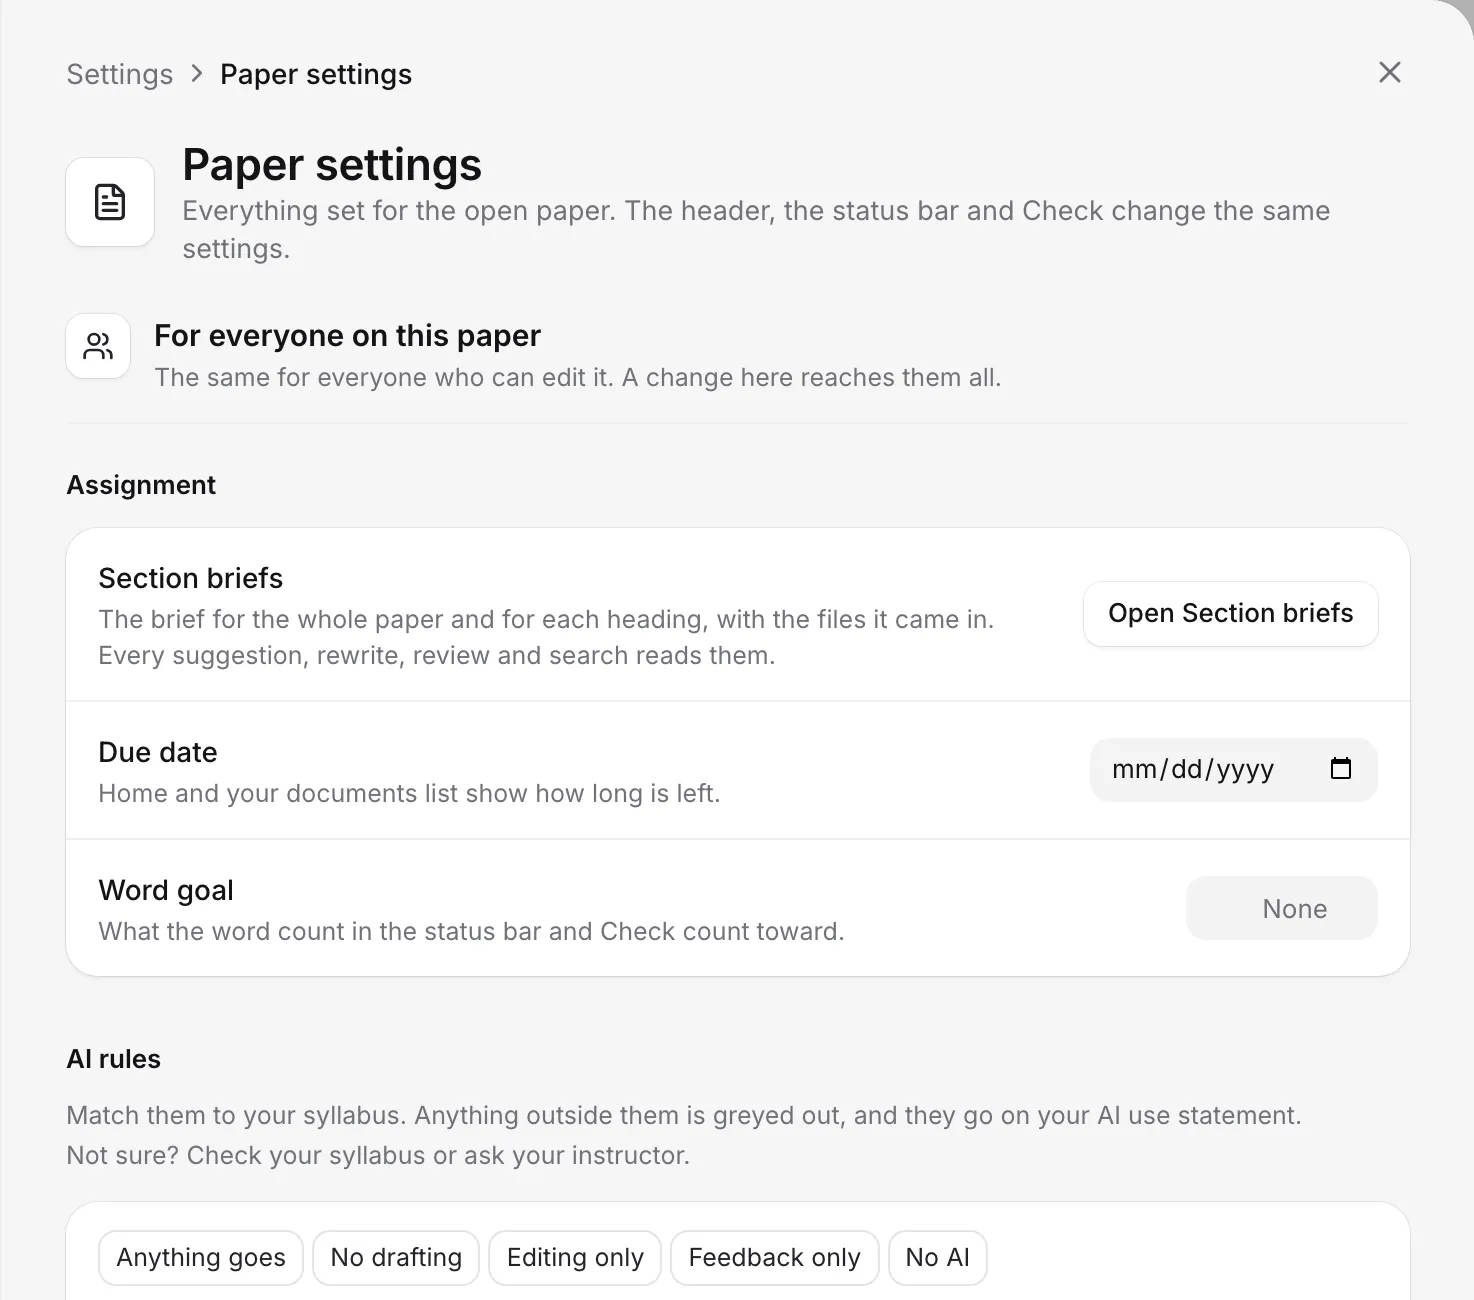Switch AI rules to Feedback only
The width and height of the screenshot is (1474, 1300).
click(775, 1257)
